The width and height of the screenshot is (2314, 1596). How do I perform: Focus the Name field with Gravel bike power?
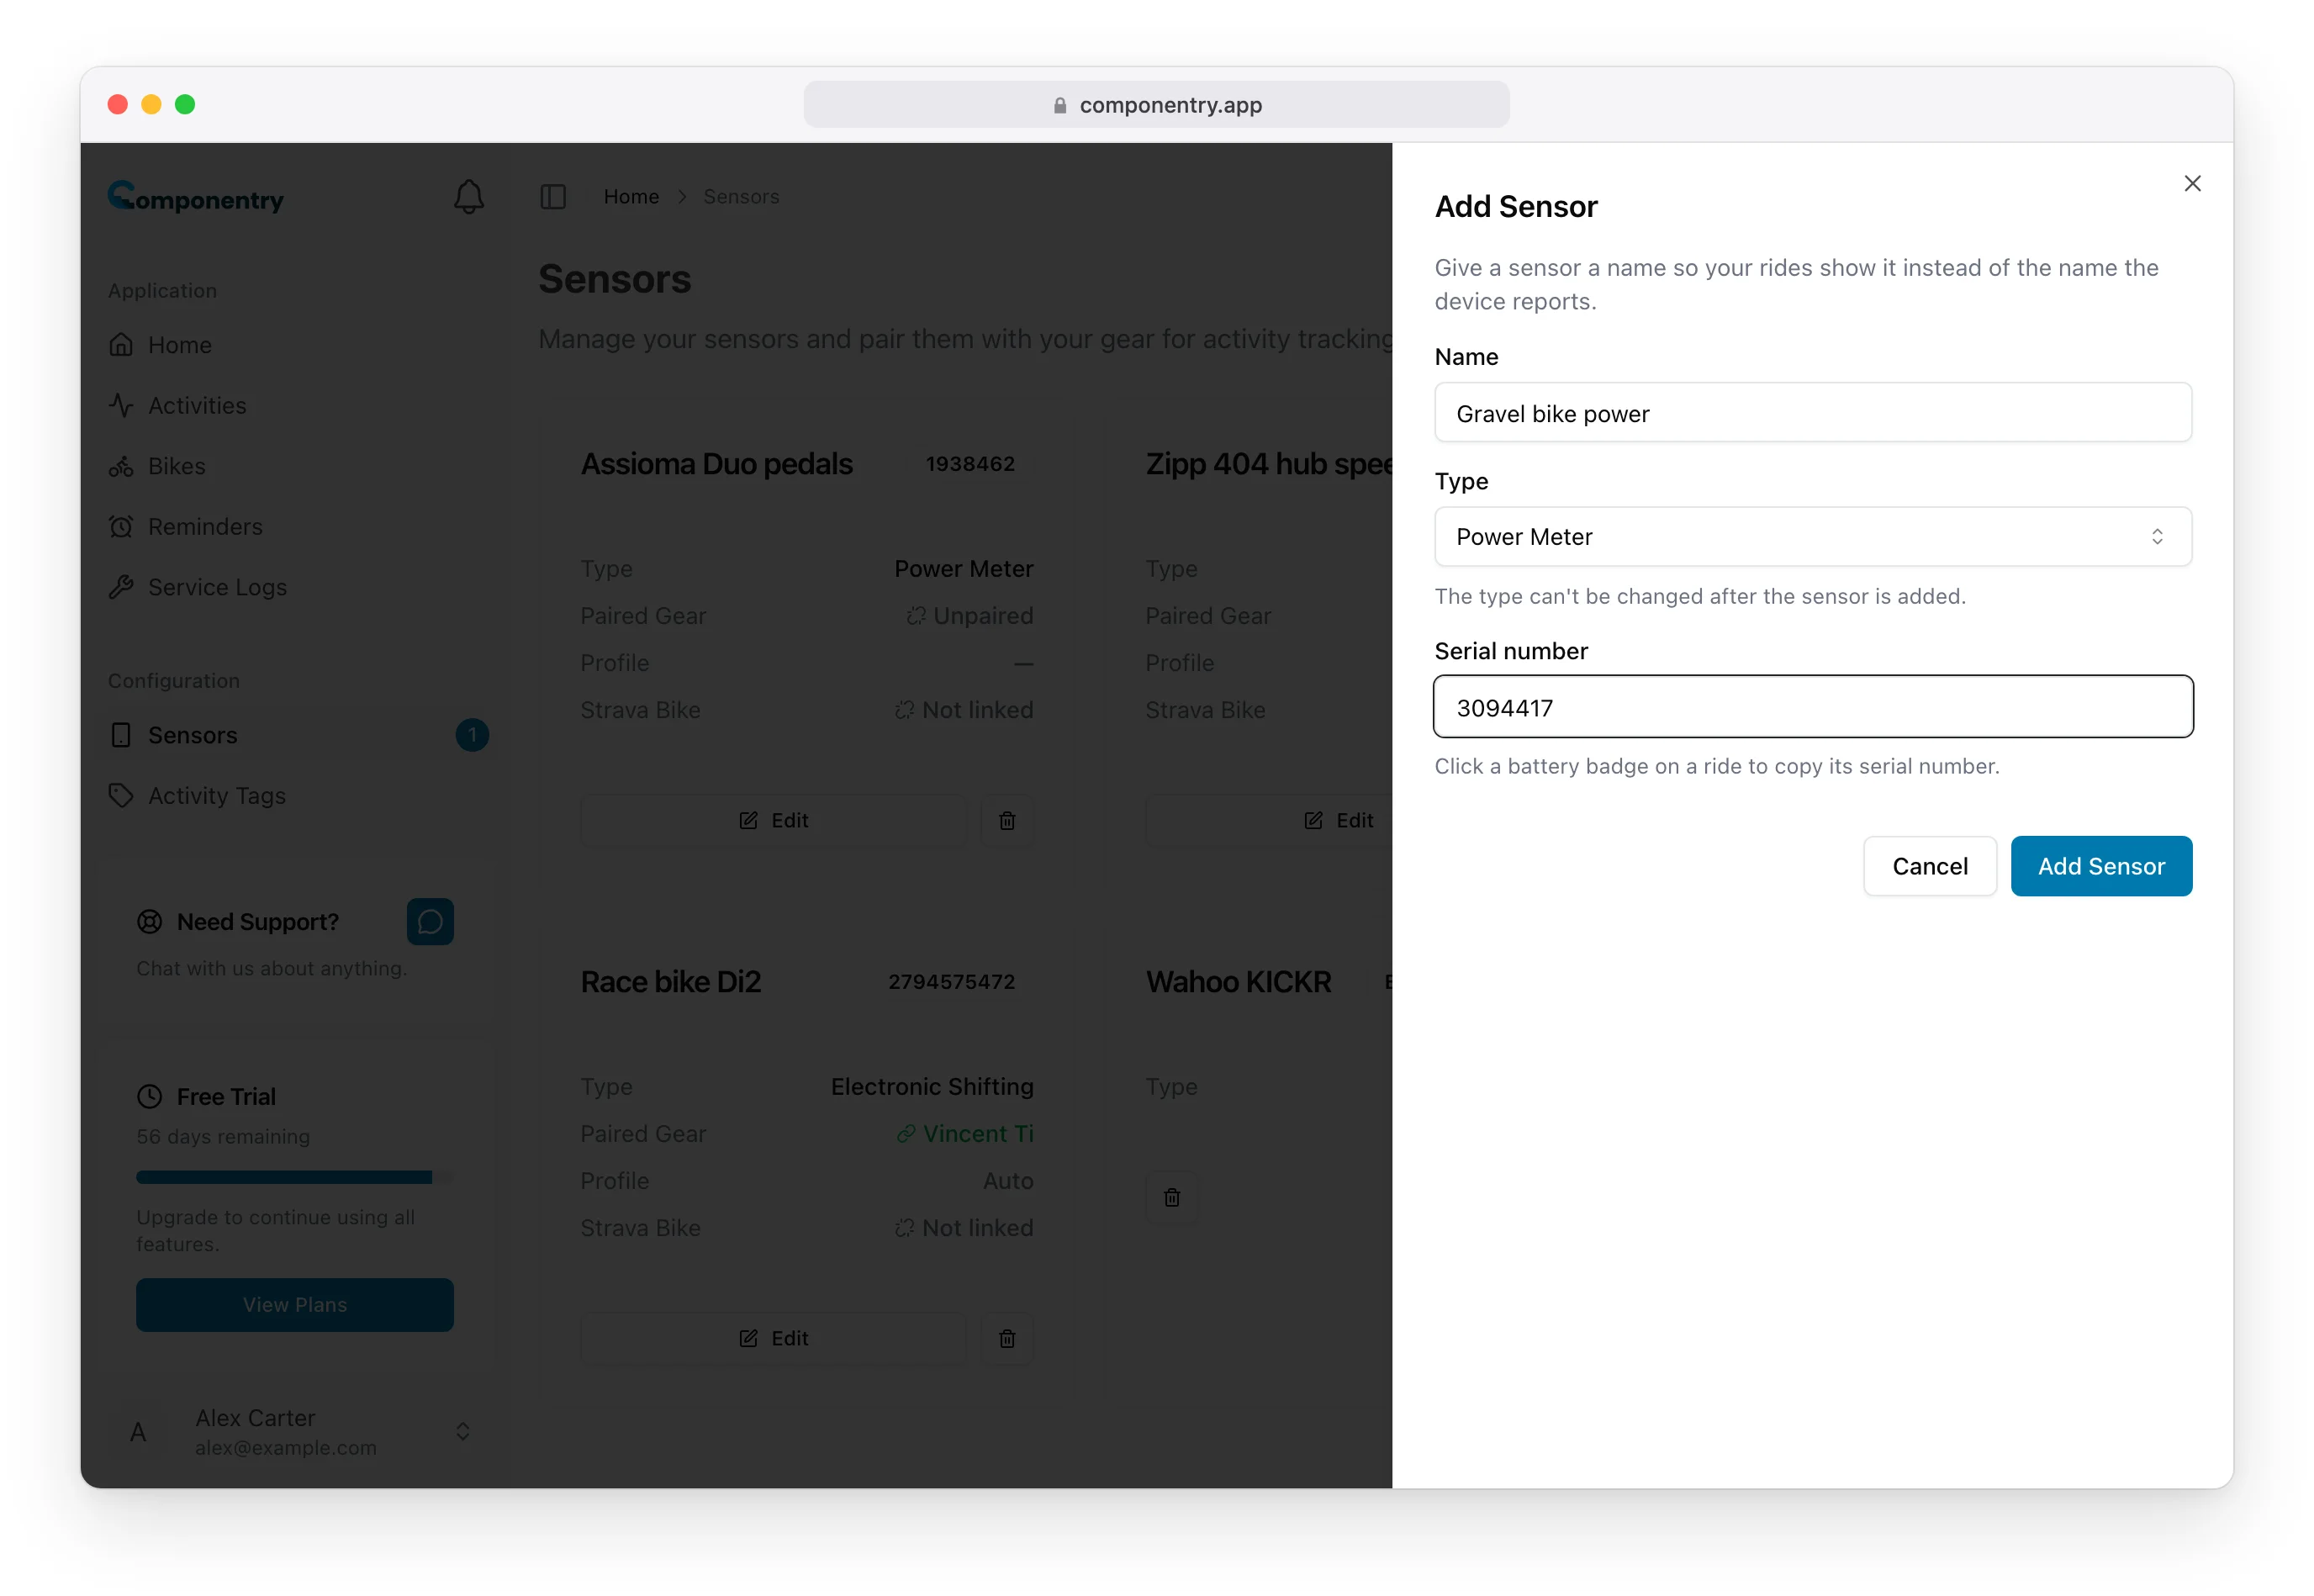click(1812, 413)
